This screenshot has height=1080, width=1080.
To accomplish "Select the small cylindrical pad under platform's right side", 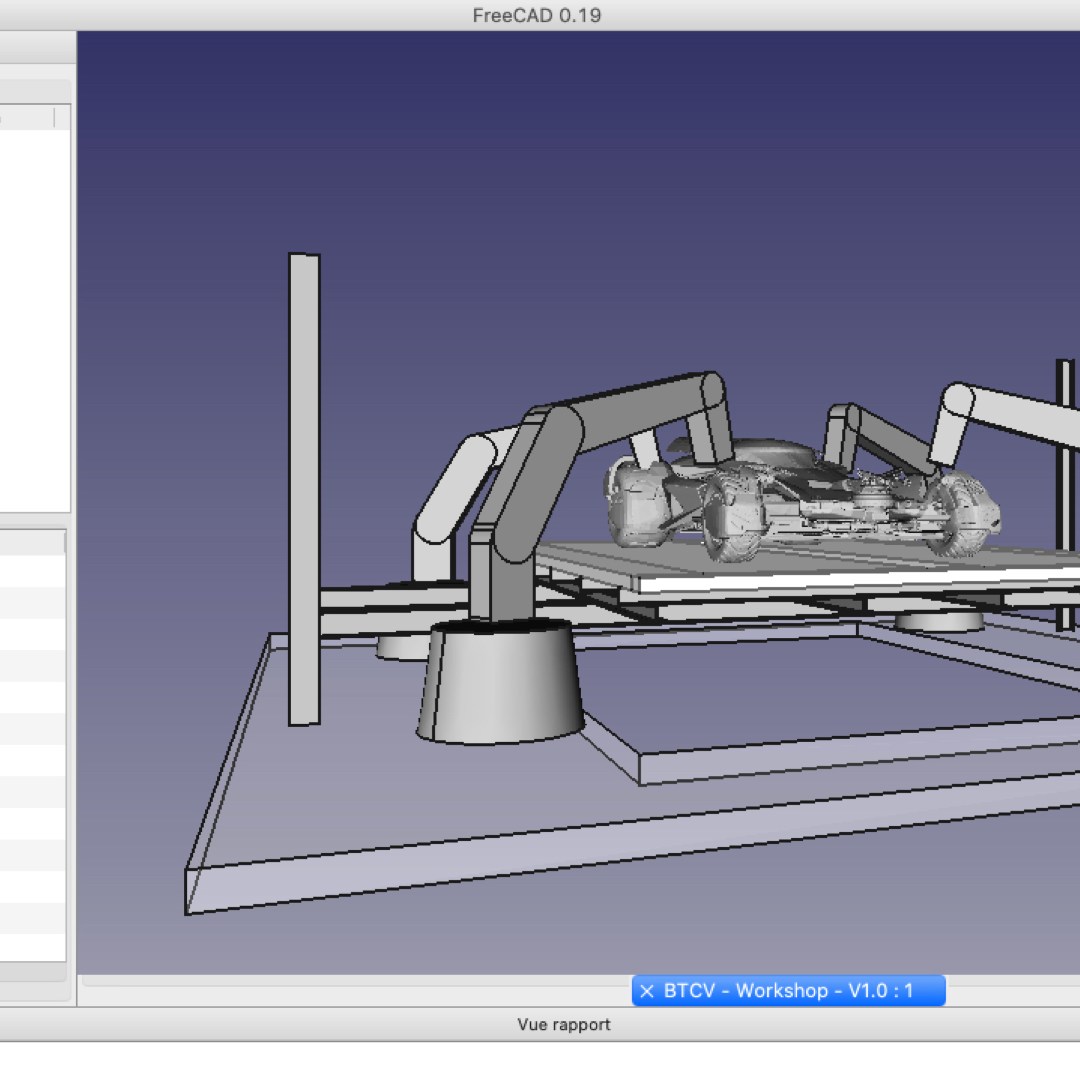I will tap(938, 622).
